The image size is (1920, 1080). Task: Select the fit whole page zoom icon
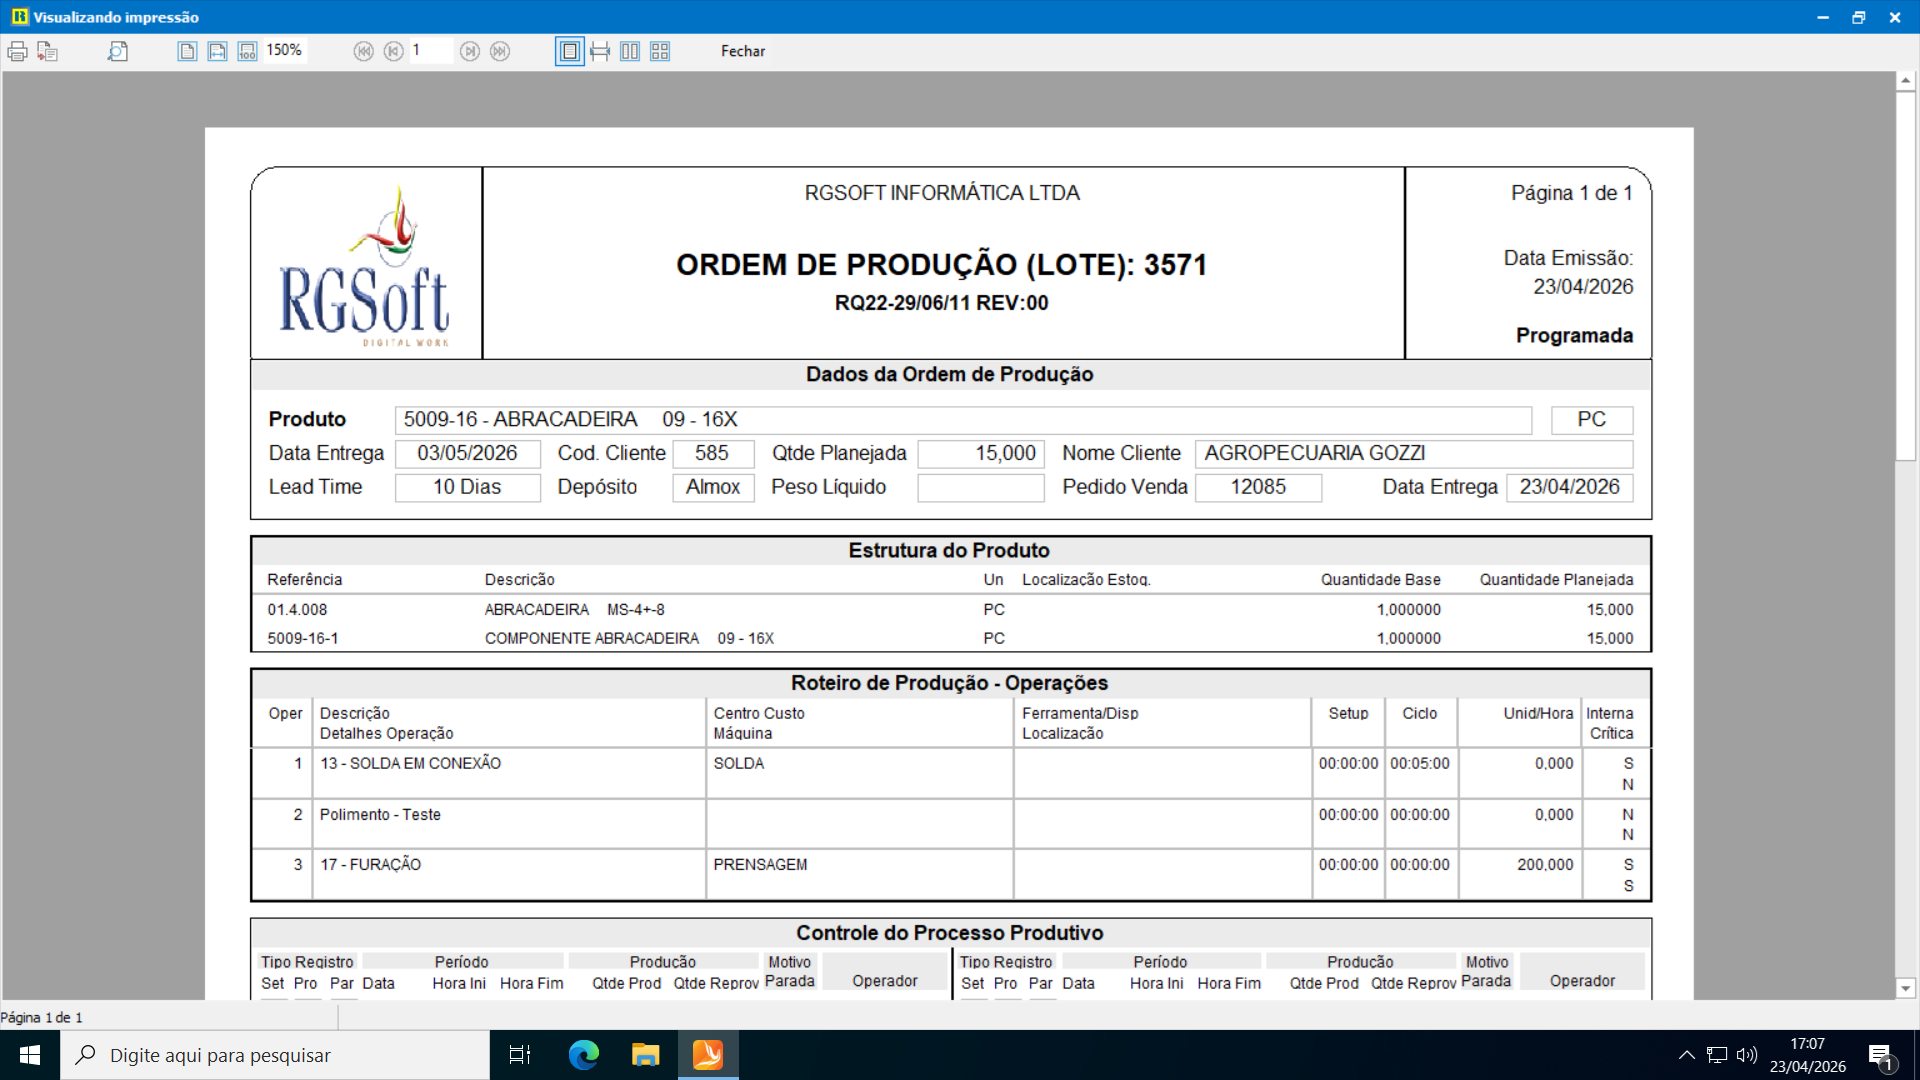(187, 51)
